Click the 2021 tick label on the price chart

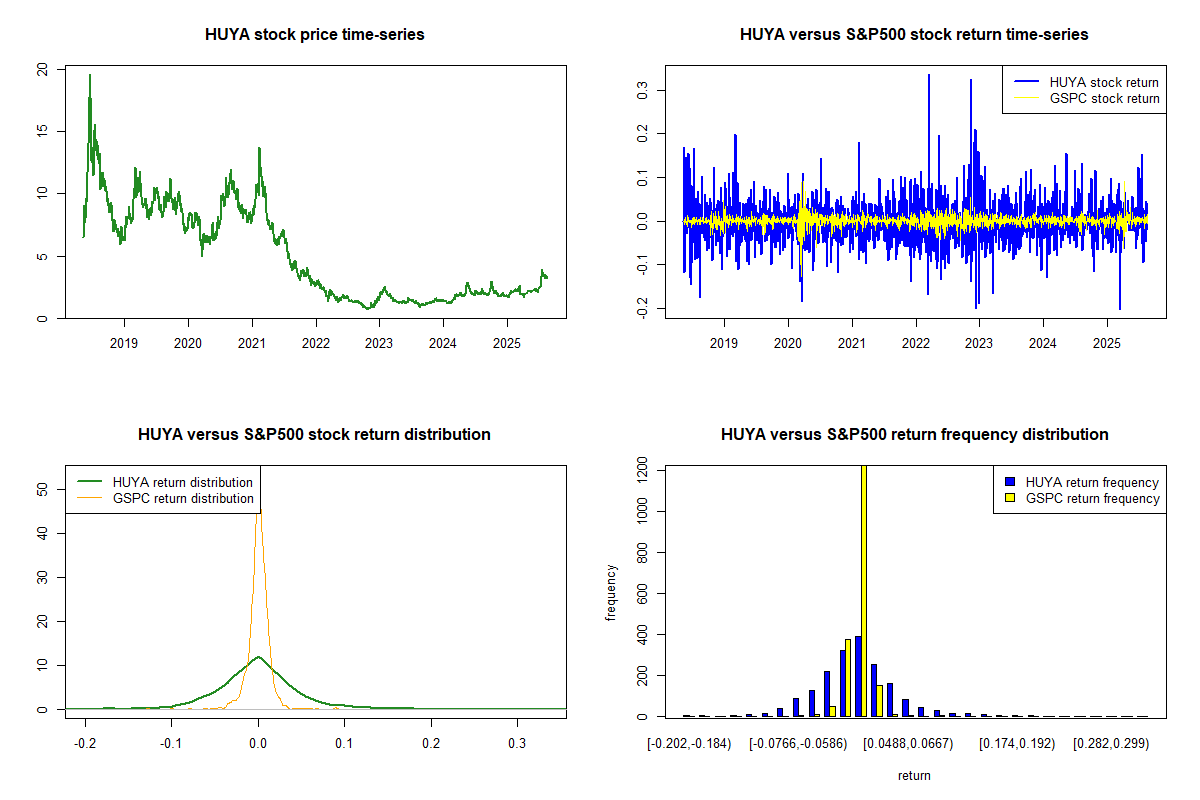pyautogui.click(x=252, y=343)
